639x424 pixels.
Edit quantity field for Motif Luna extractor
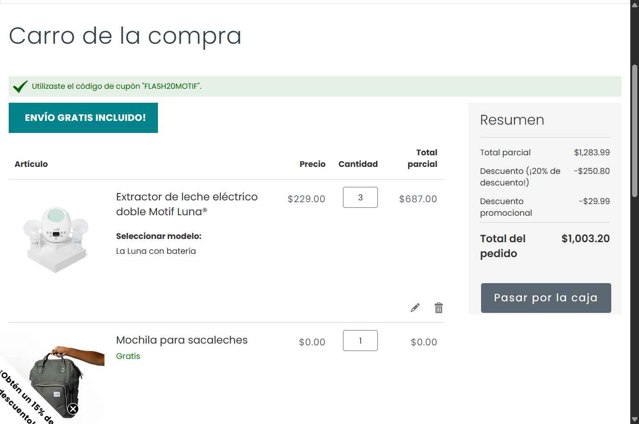(x=360, y=197)
